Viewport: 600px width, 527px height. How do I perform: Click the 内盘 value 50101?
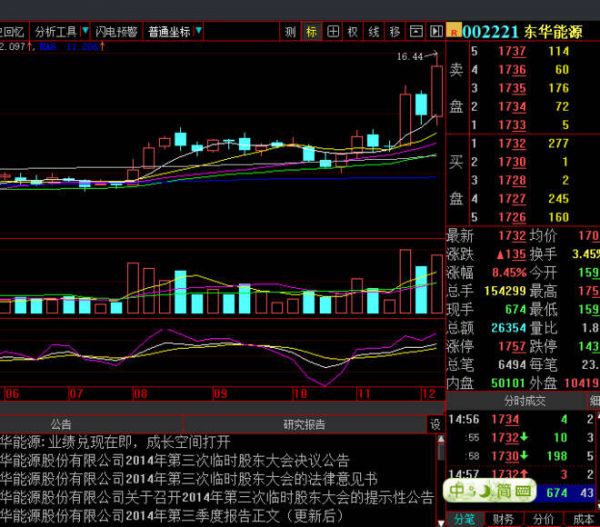(508, 383)
